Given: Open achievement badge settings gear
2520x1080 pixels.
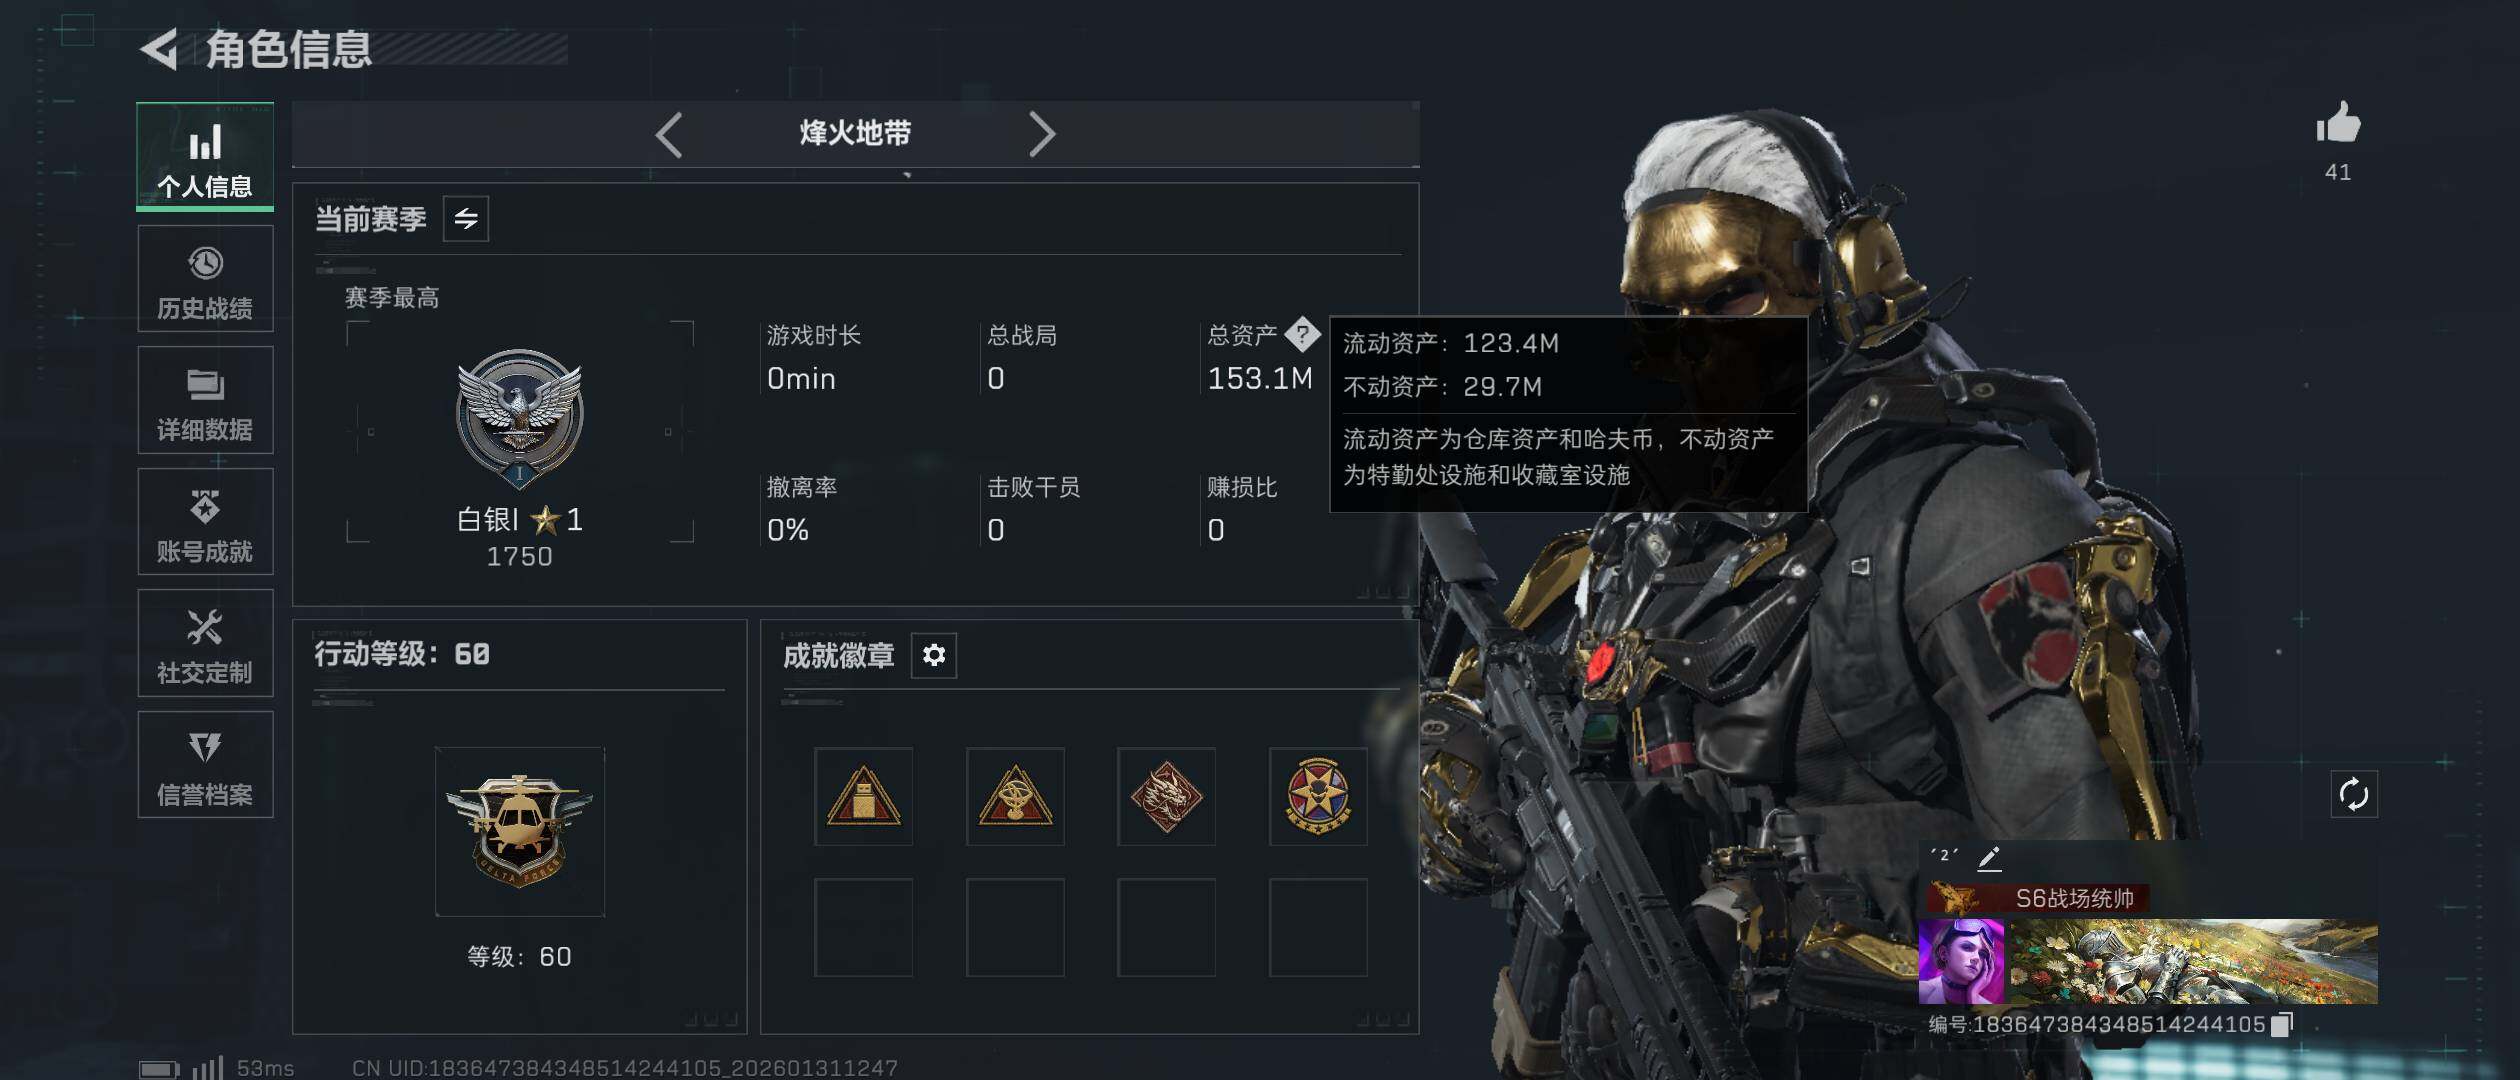Looking at the screenshot, I should coord(934,655).
